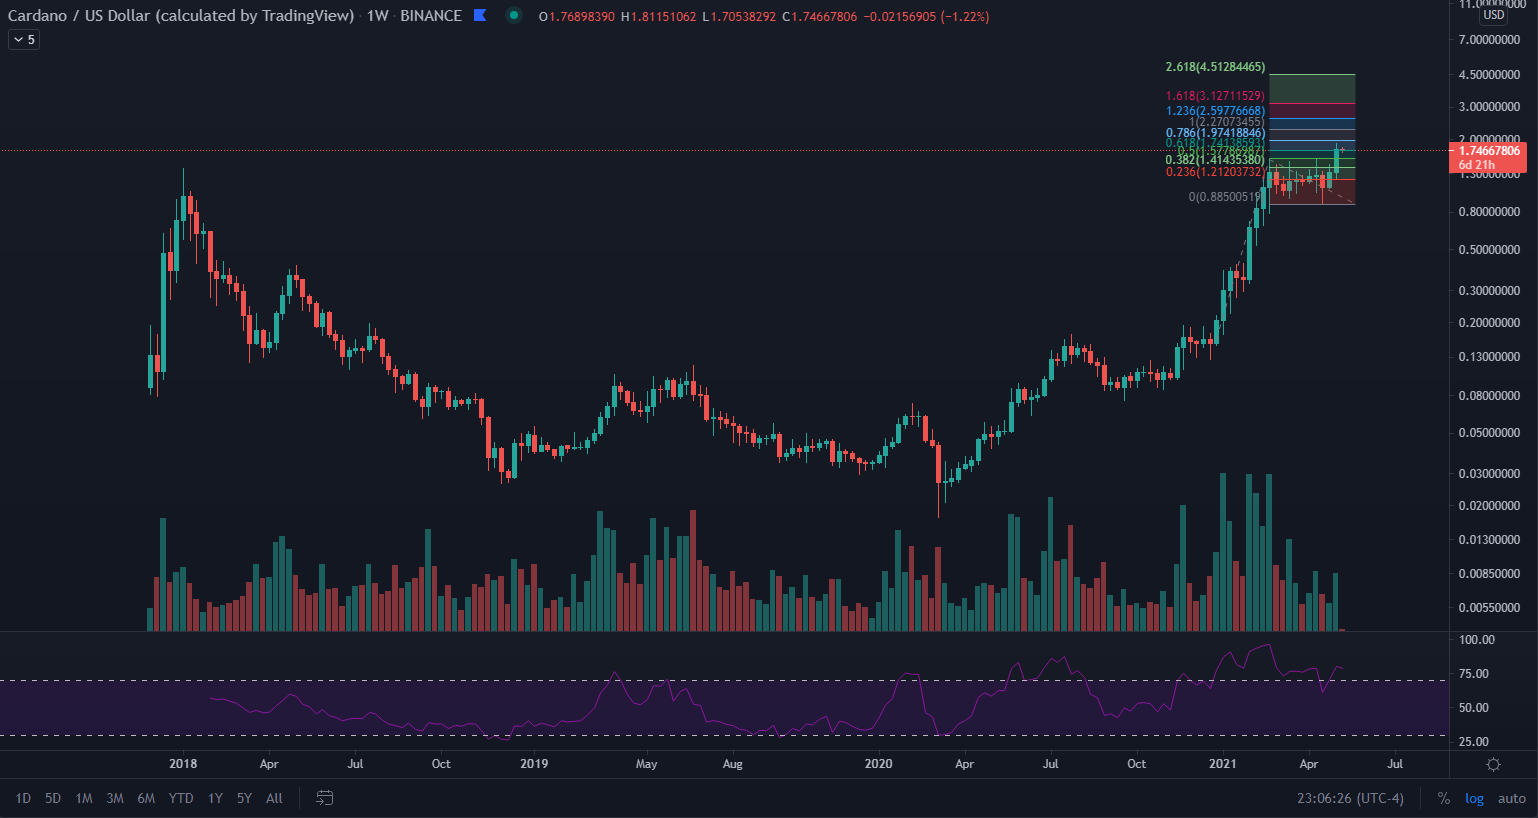Screen dimensions: 1538x818
Task: Select the 1.618(3.12711529) Fibonacci label
Action: pos(1215,96)
